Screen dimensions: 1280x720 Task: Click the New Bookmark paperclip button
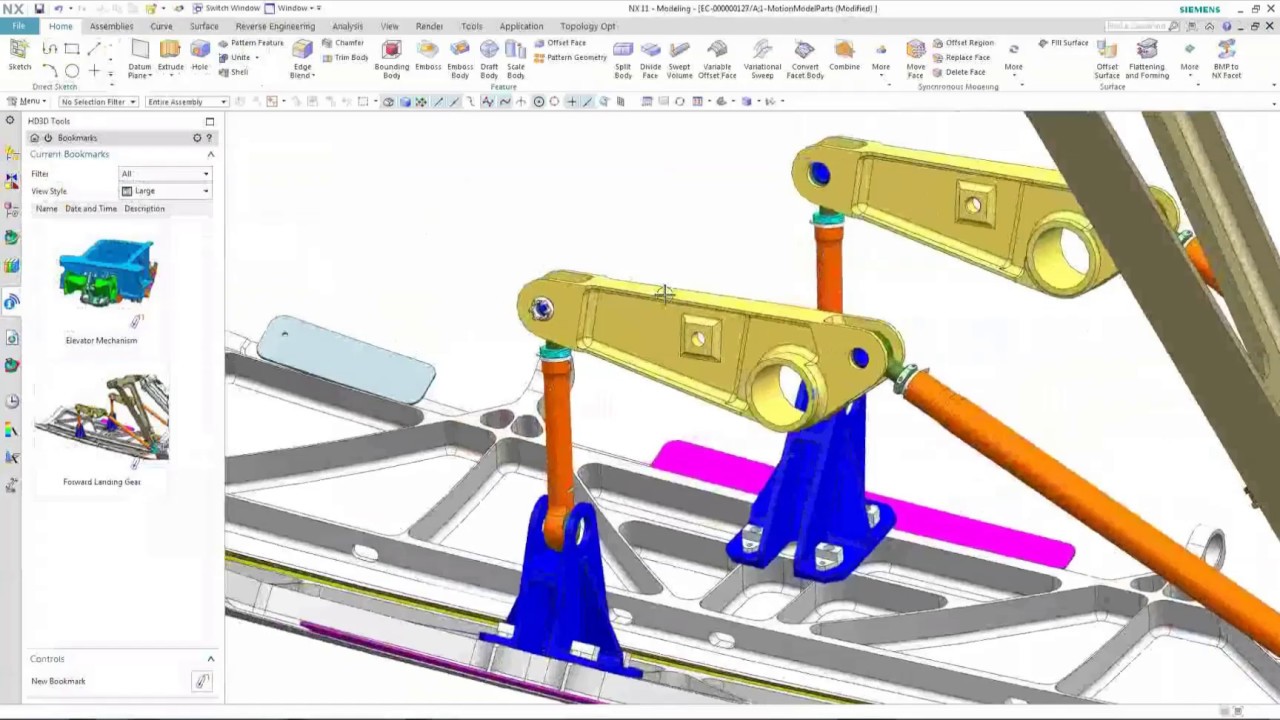[x=202, y=681]
